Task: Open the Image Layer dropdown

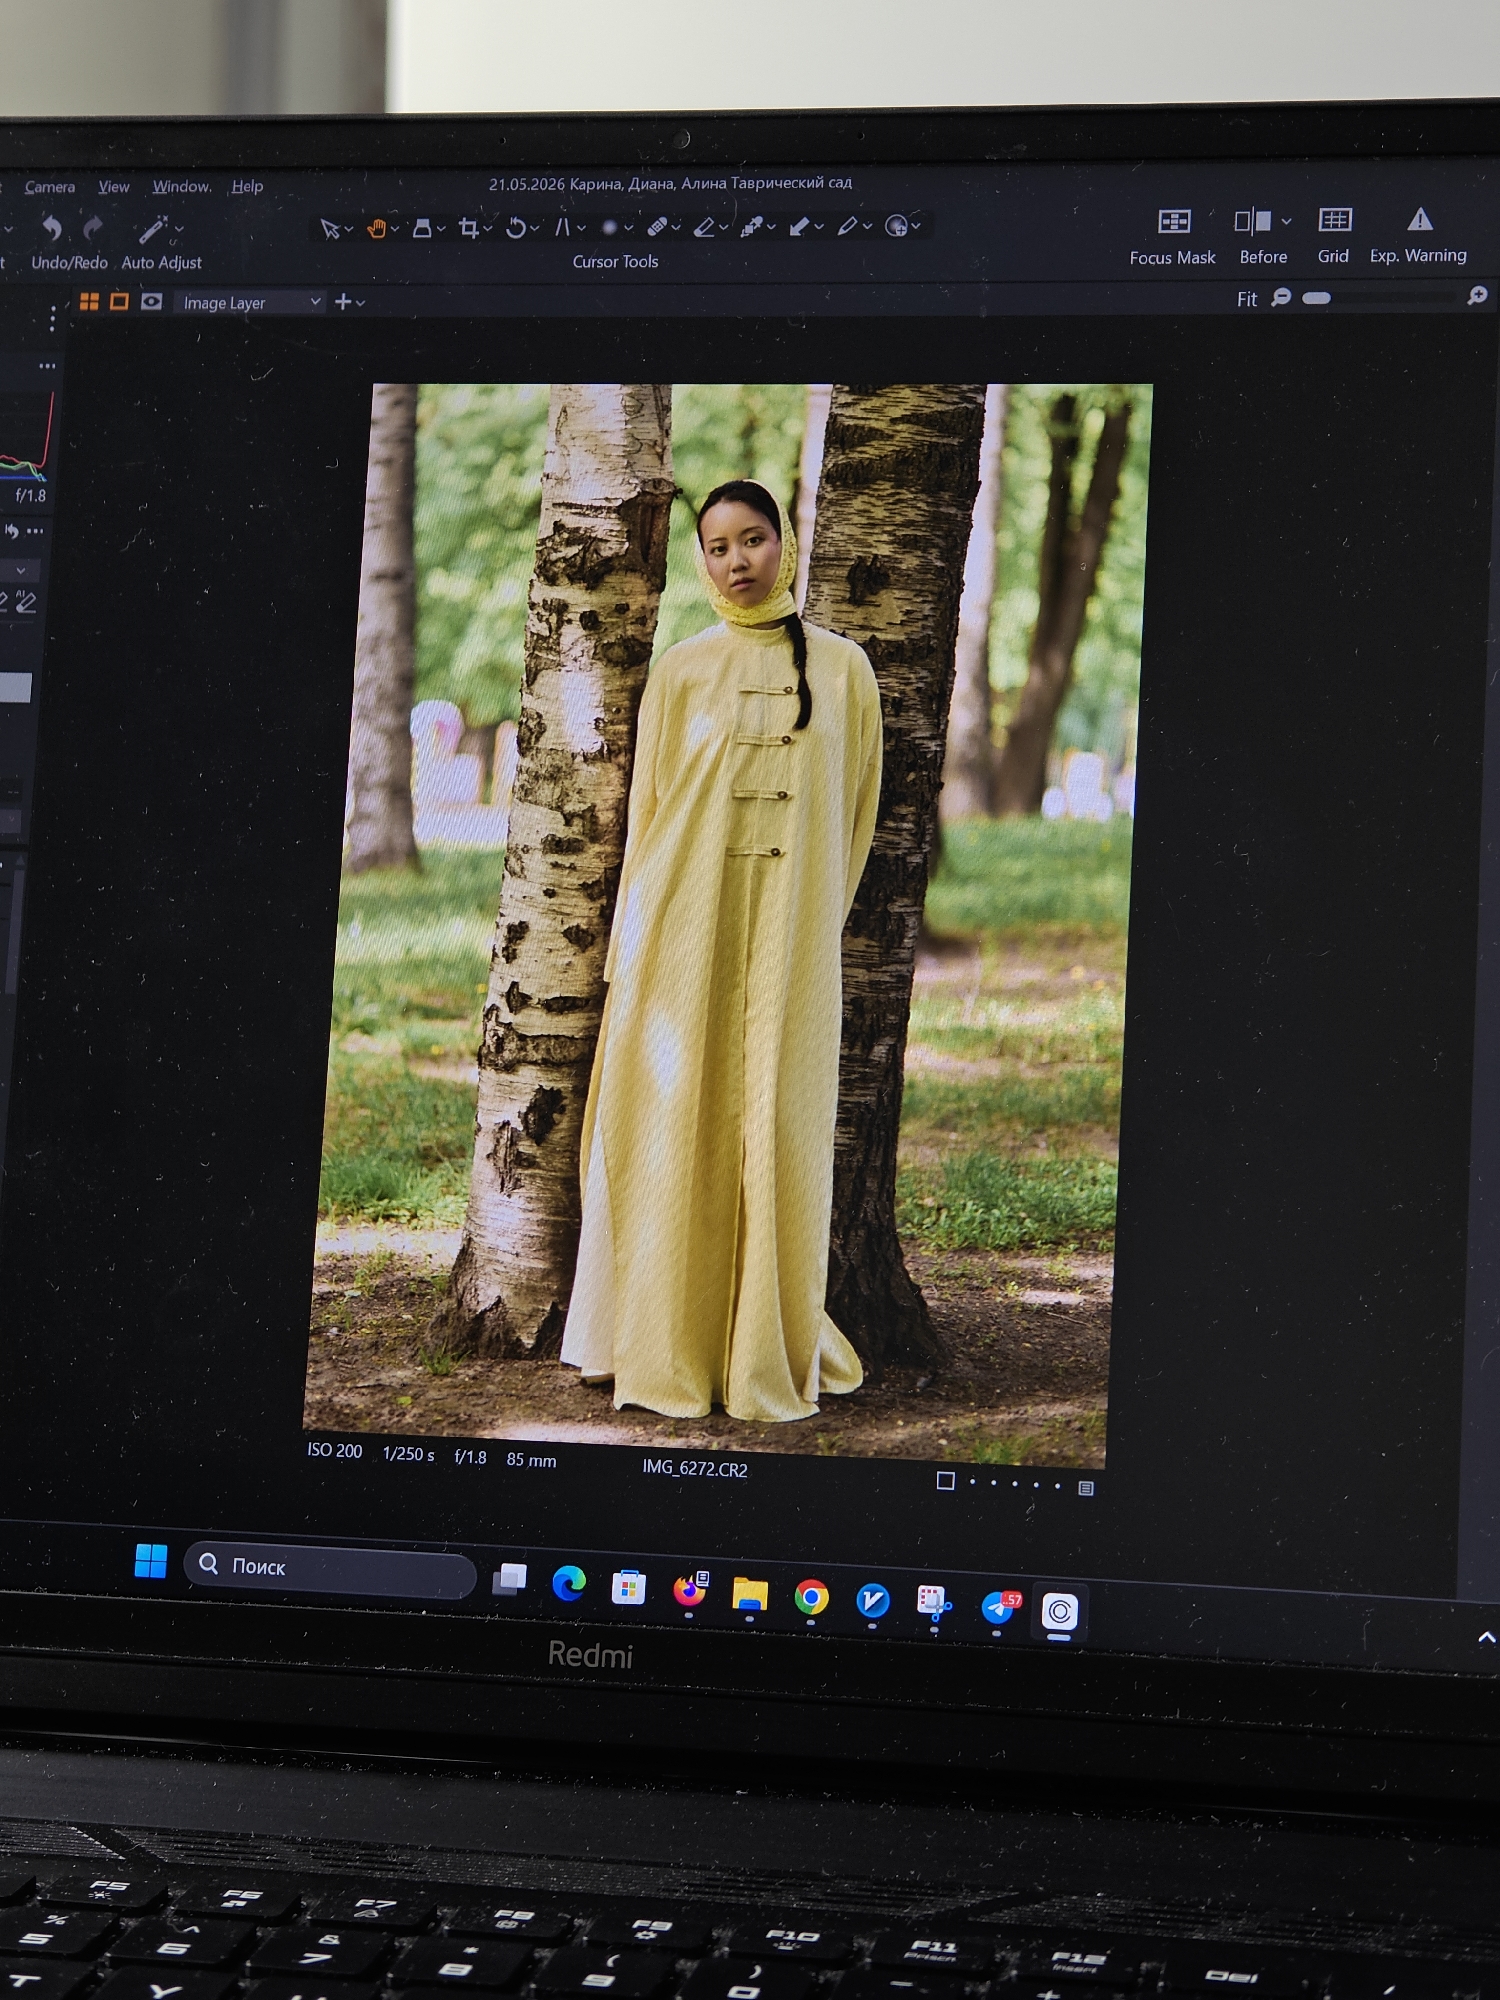Action: point(250,302)
